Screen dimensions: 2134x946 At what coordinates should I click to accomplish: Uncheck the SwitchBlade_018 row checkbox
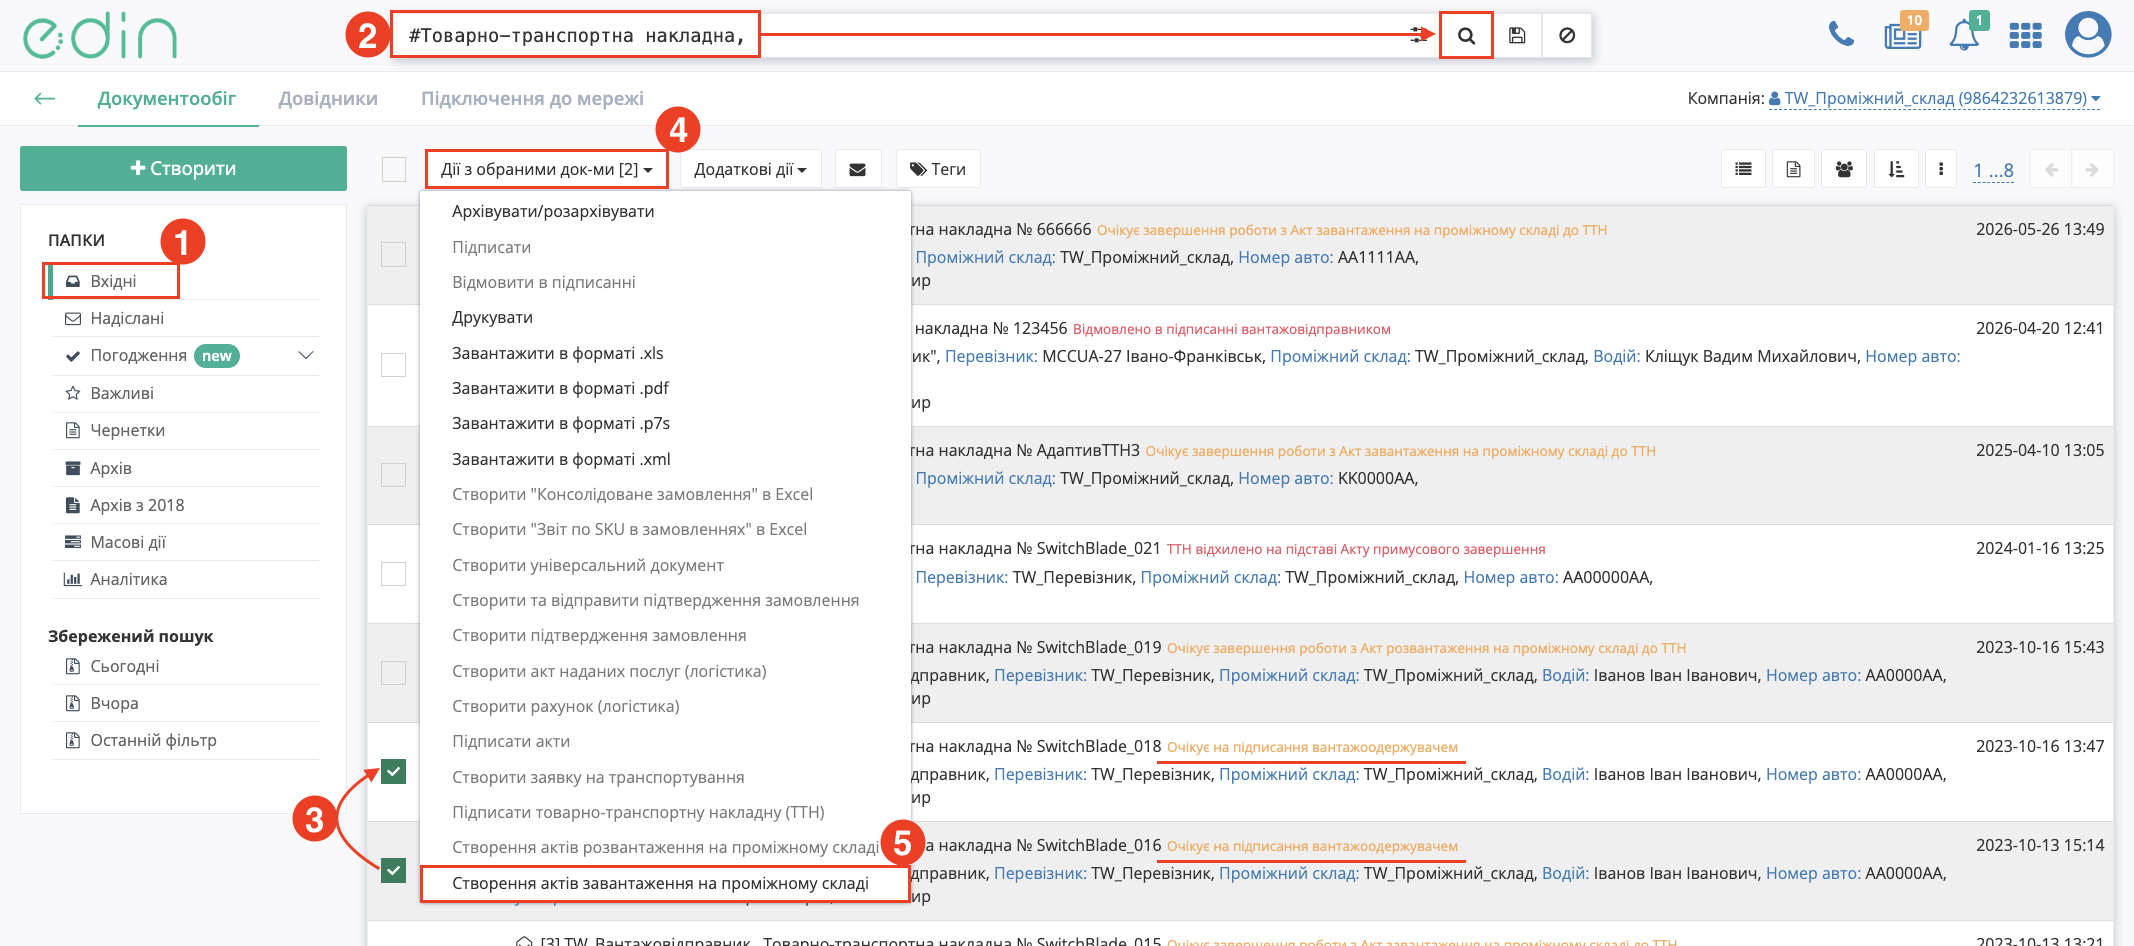tap(394, 771)
